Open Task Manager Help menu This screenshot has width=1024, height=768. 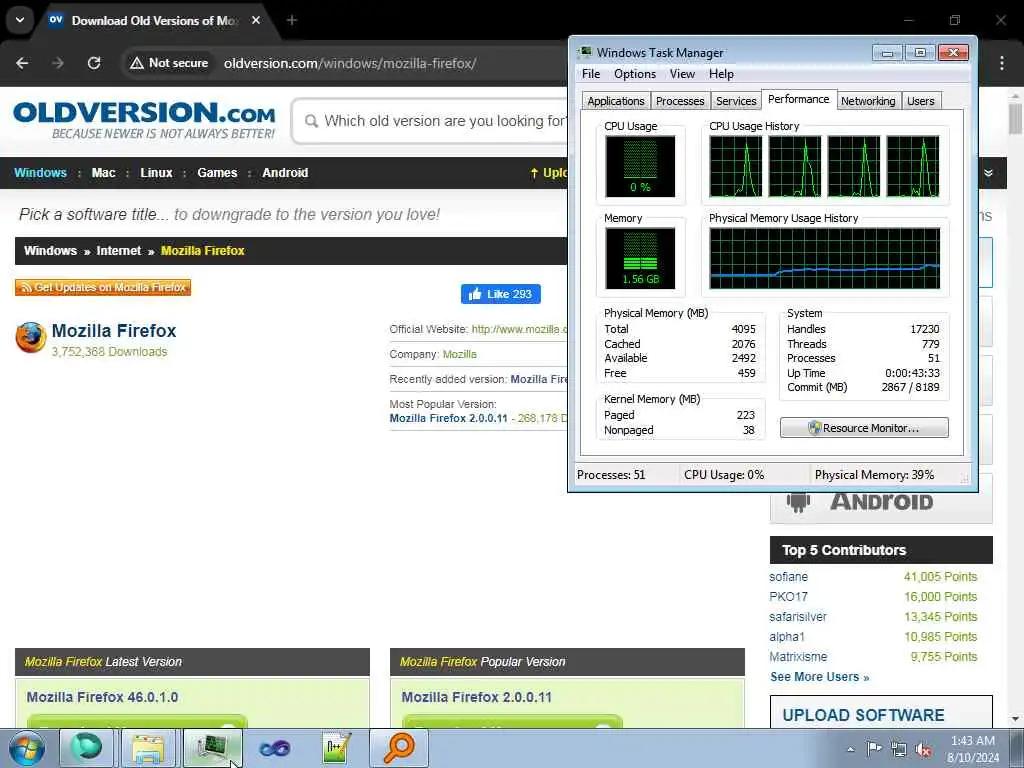pos(722,74)
